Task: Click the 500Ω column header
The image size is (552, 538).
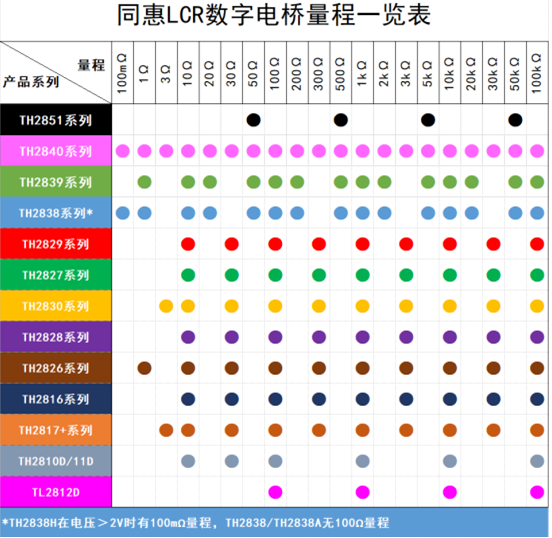Action: tap(341, 73)
